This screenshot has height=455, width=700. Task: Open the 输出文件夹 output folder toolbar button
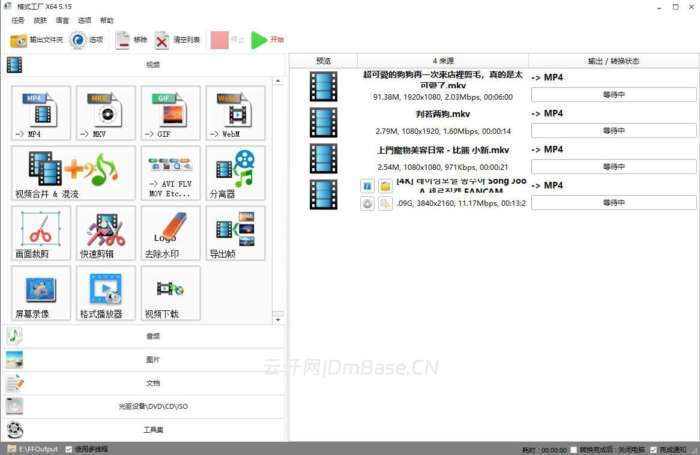[x=37, y=40]
